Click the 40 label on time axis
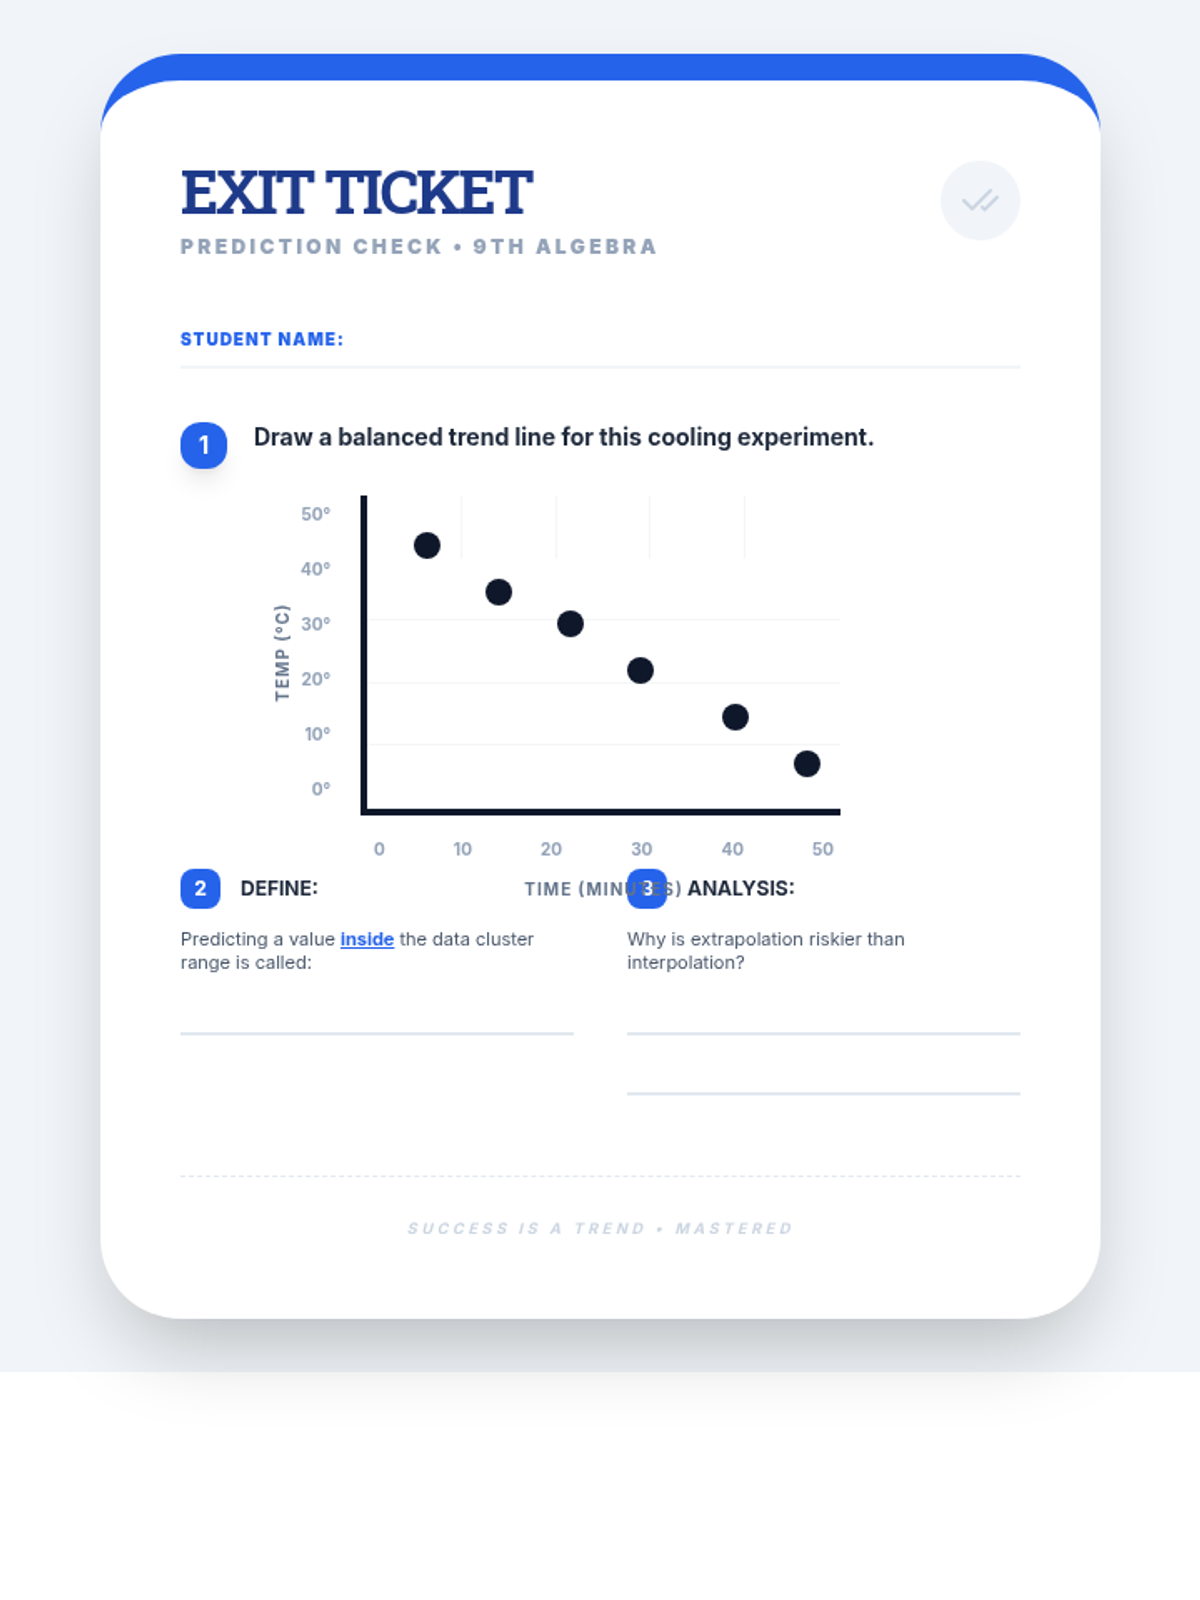 pyautogui.click(x=732, y=849)
